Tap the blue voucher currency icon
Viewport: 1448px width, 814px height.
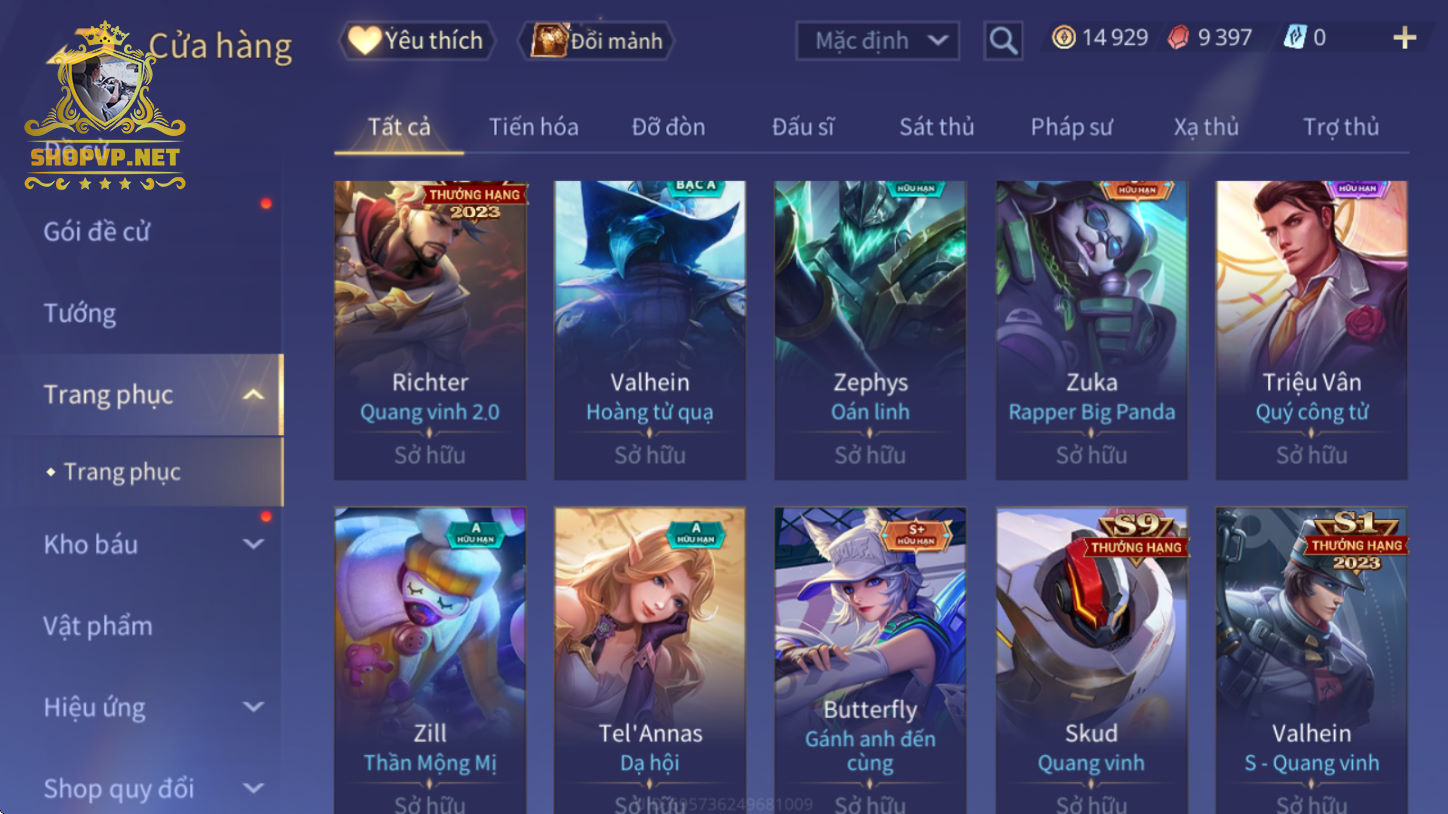click(1295, 38)
